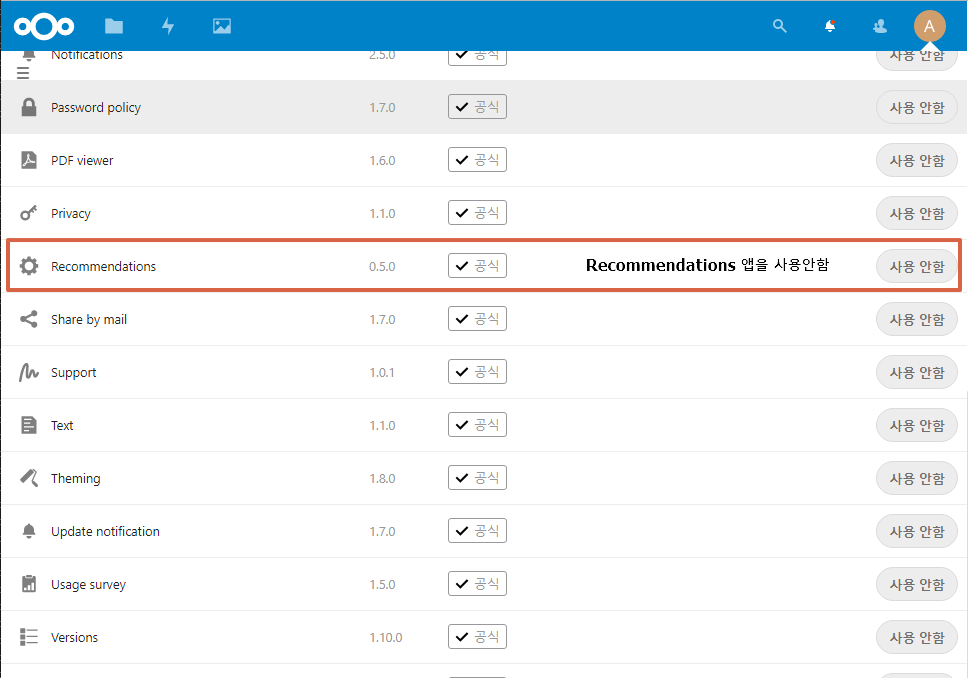Toggle the hamburger navigation menu
Image resolution: width=968 pixels, height=678 pixels.
(23, 73)
